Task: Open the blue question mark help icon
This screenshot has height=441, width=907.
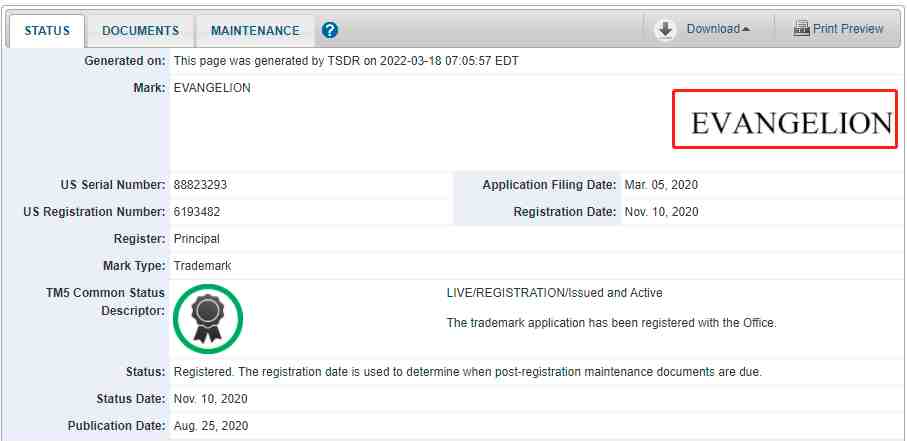Action: 330,30
